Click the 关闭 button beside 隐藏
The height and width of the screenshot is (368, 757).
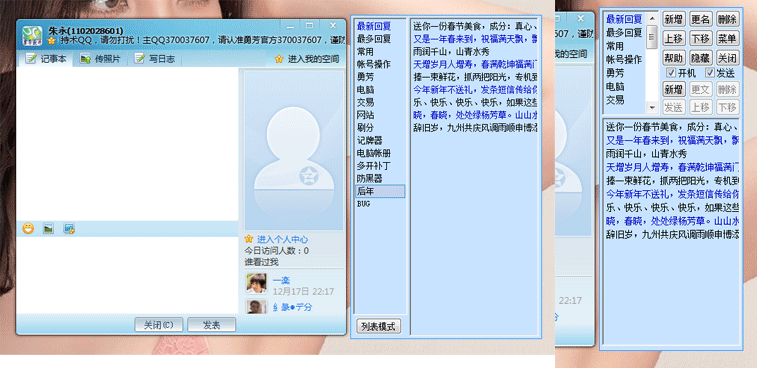coord(727,58)
